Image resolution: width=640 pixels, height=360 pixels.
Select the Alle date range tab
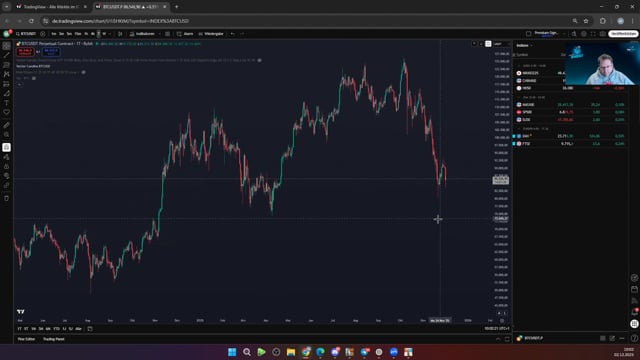coord(78,329)
